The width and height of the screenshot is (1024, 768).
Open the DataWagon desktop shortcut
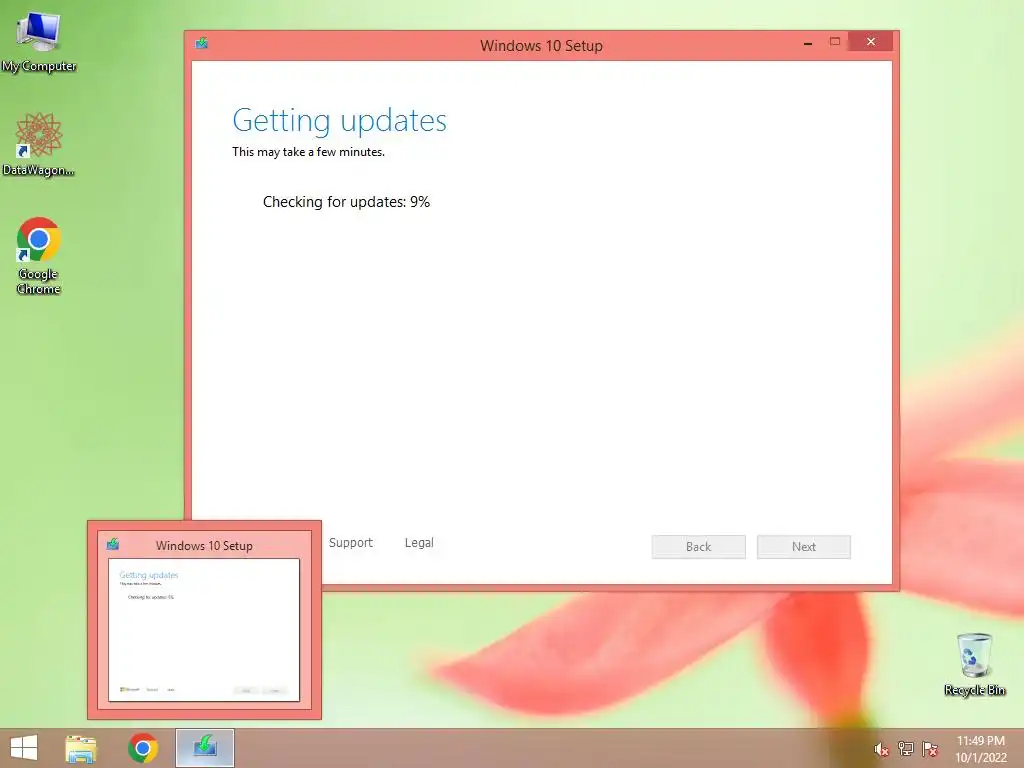coord(39,144)
